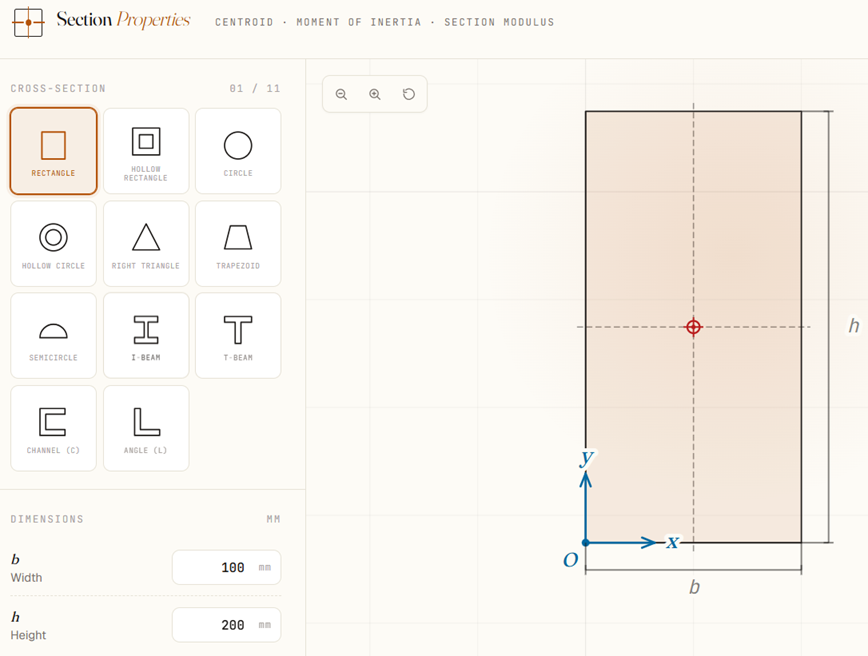Click the MM units label
Viewport: 868px width, 656px height.
coord(273,519)
